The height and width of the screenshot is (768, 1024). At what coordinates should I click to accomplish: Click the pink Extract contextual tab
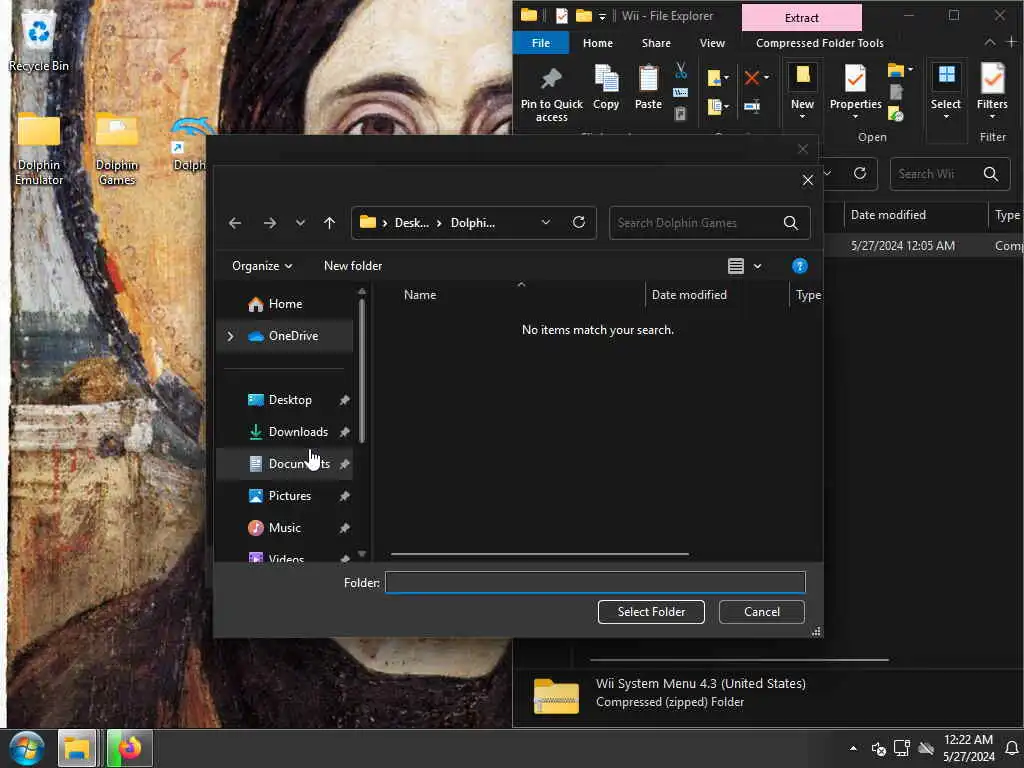point(801,18)
